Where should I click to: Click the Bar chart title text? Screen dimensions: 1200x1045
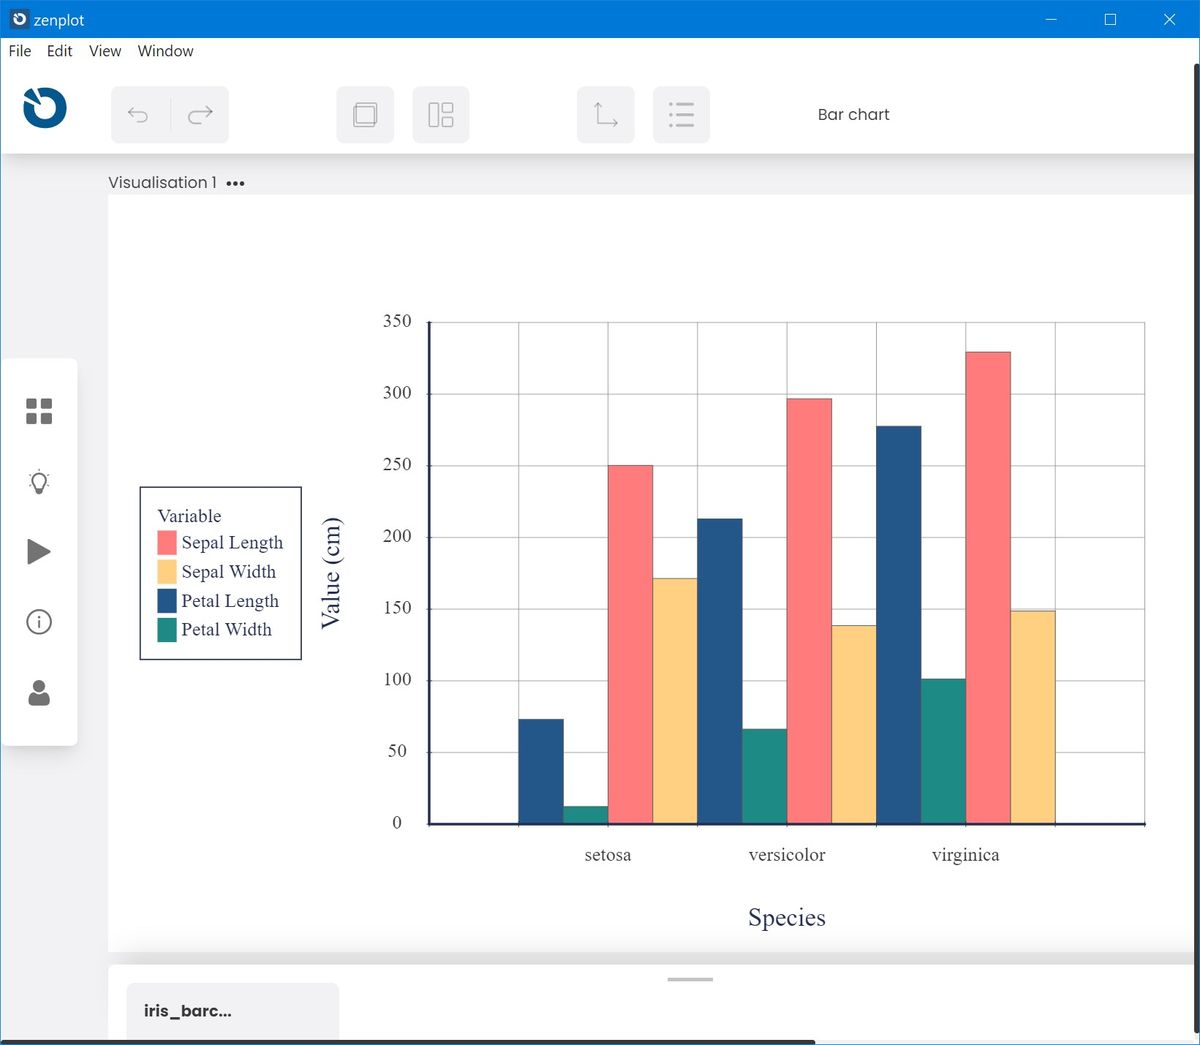click(853, 114)
